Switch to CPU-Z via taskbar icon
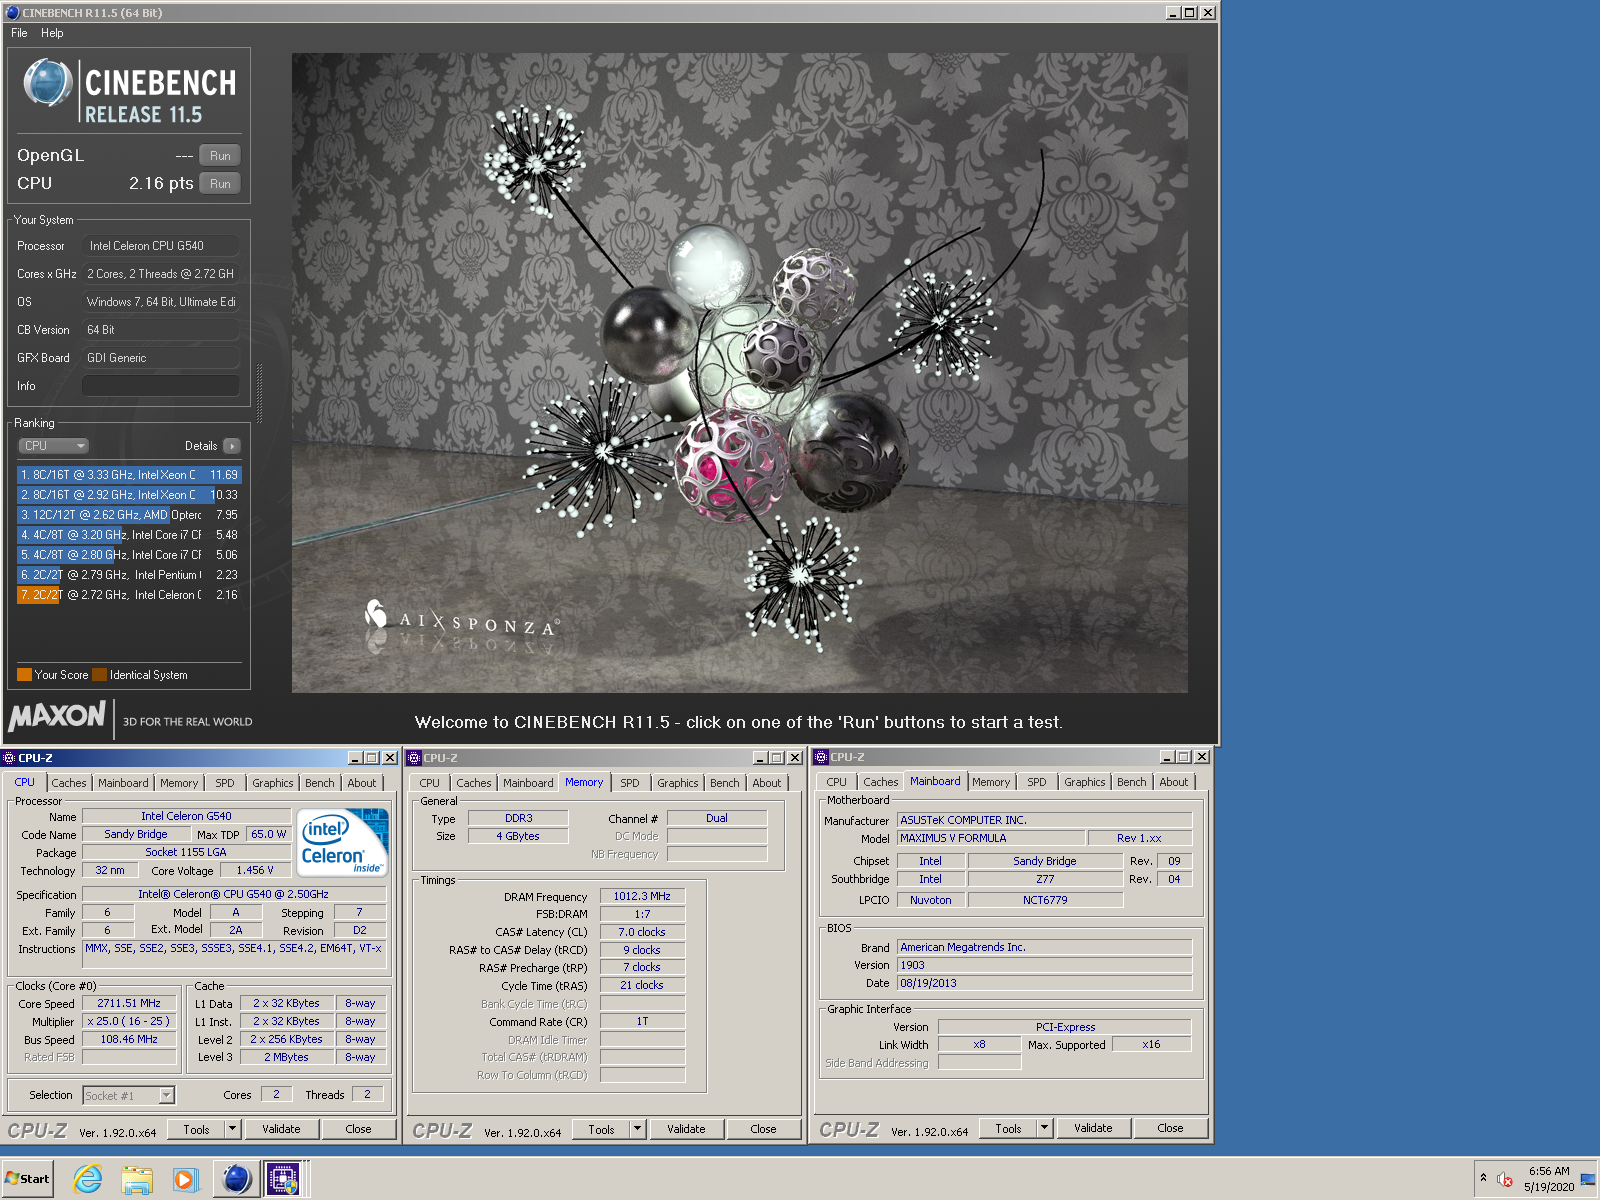1600x1200 pixels. (283, 1179)
